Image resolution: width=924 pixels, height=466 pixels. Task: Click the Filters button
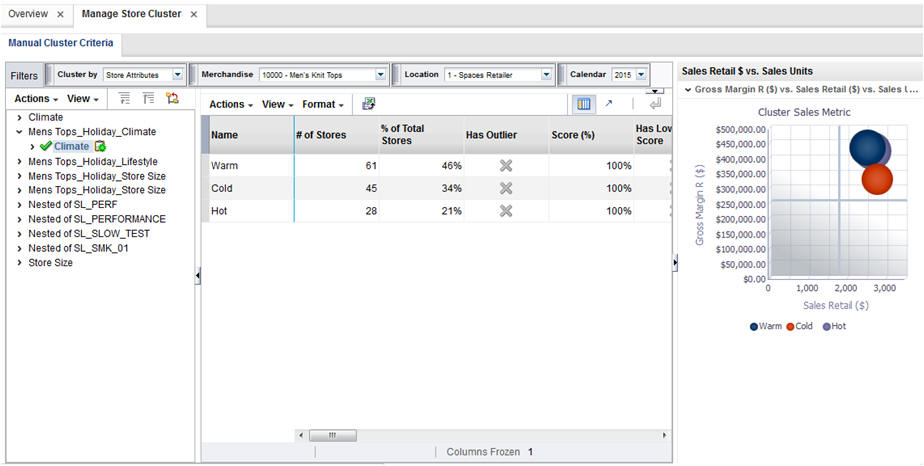click(x=24, y=75)
